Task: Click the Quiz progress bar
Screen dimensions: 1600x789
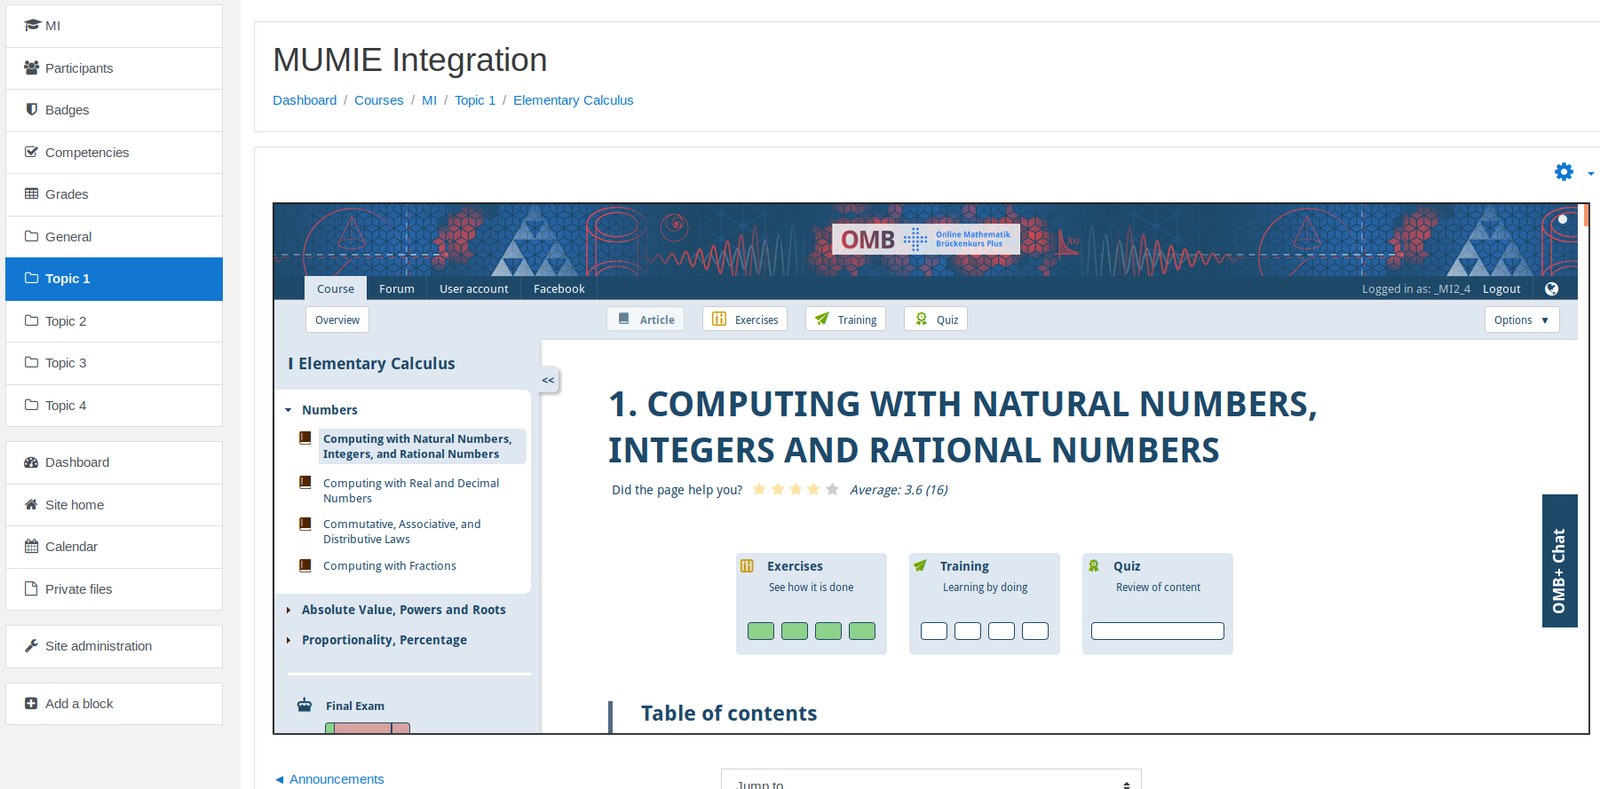Action: tap(1157, 631)
